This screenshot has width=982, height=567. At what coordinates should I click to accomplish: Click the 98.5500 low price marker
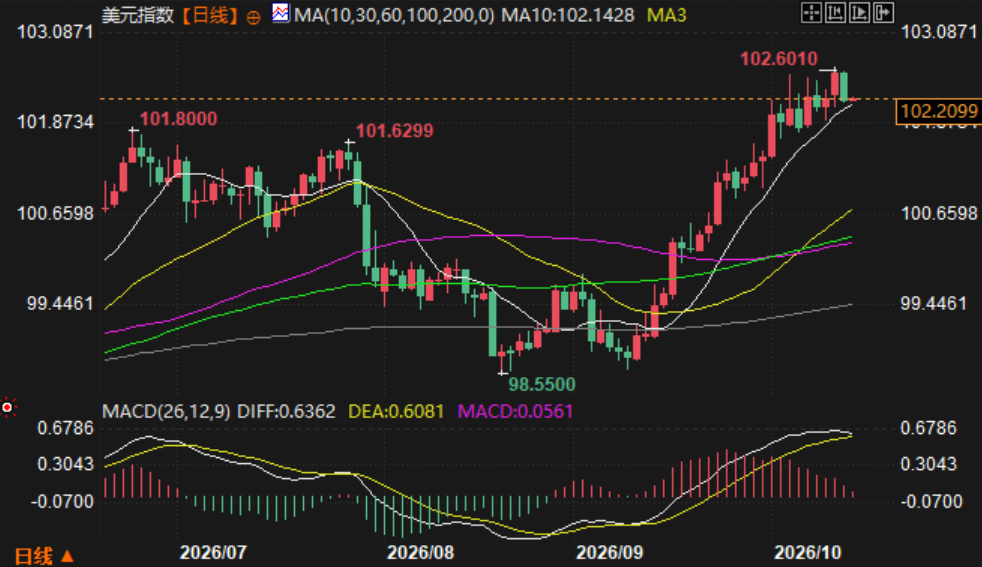click(542, 384)
